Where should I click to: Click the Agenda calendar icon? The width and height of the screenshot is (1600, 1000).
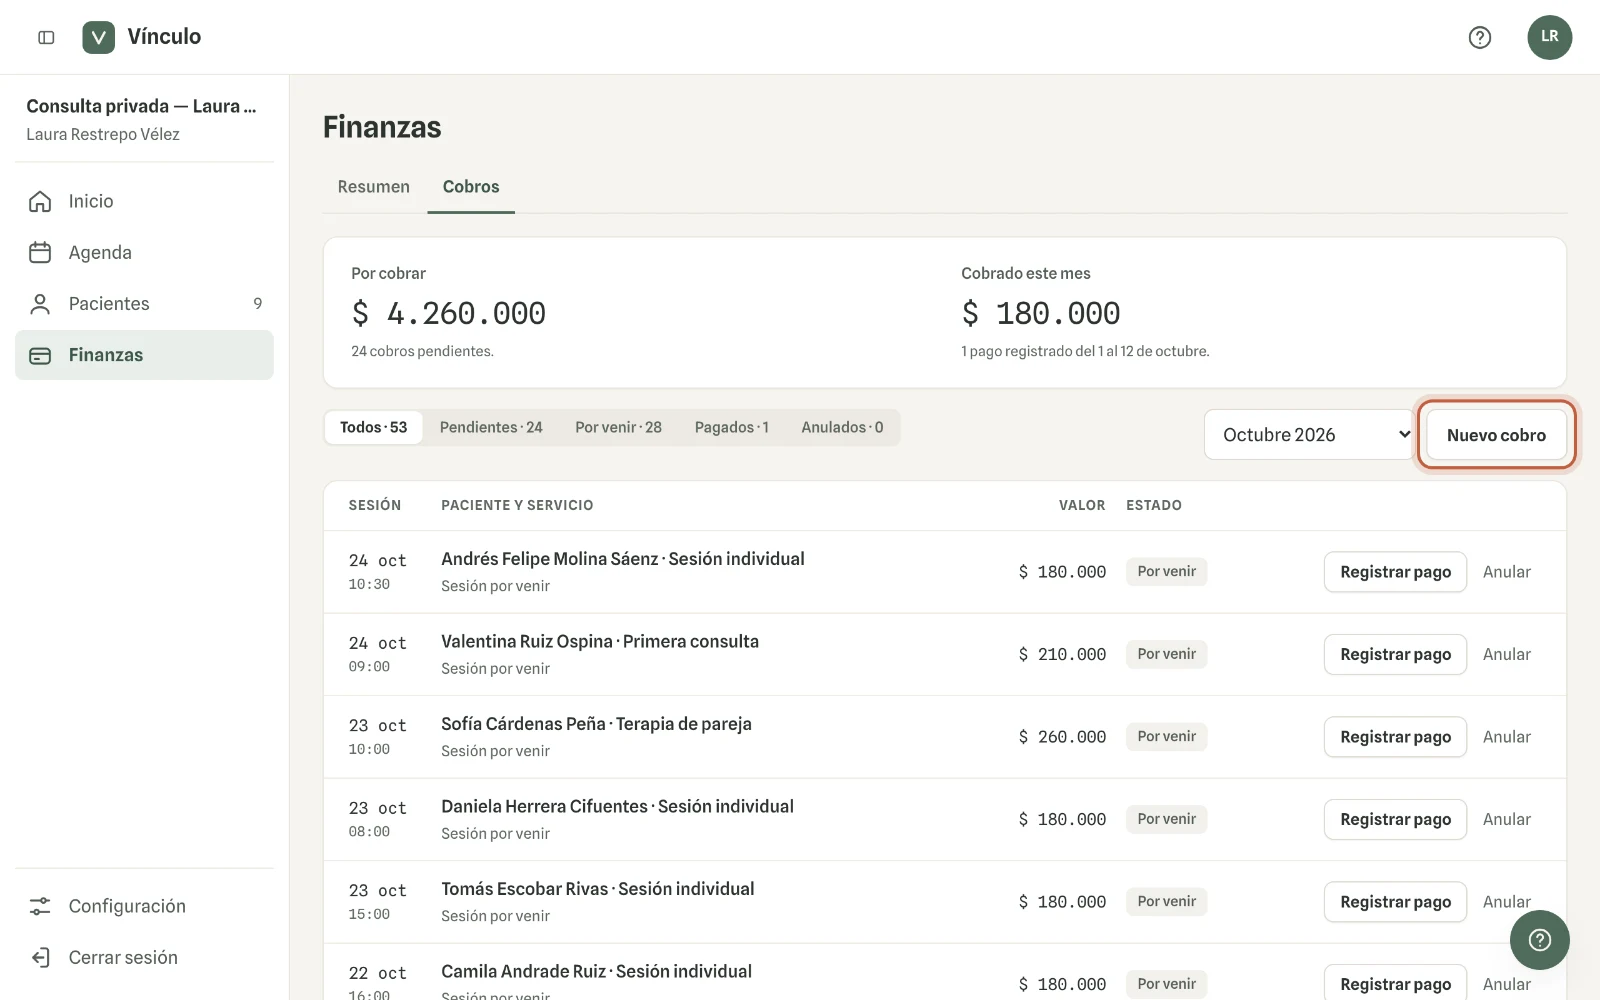point(40,253)
